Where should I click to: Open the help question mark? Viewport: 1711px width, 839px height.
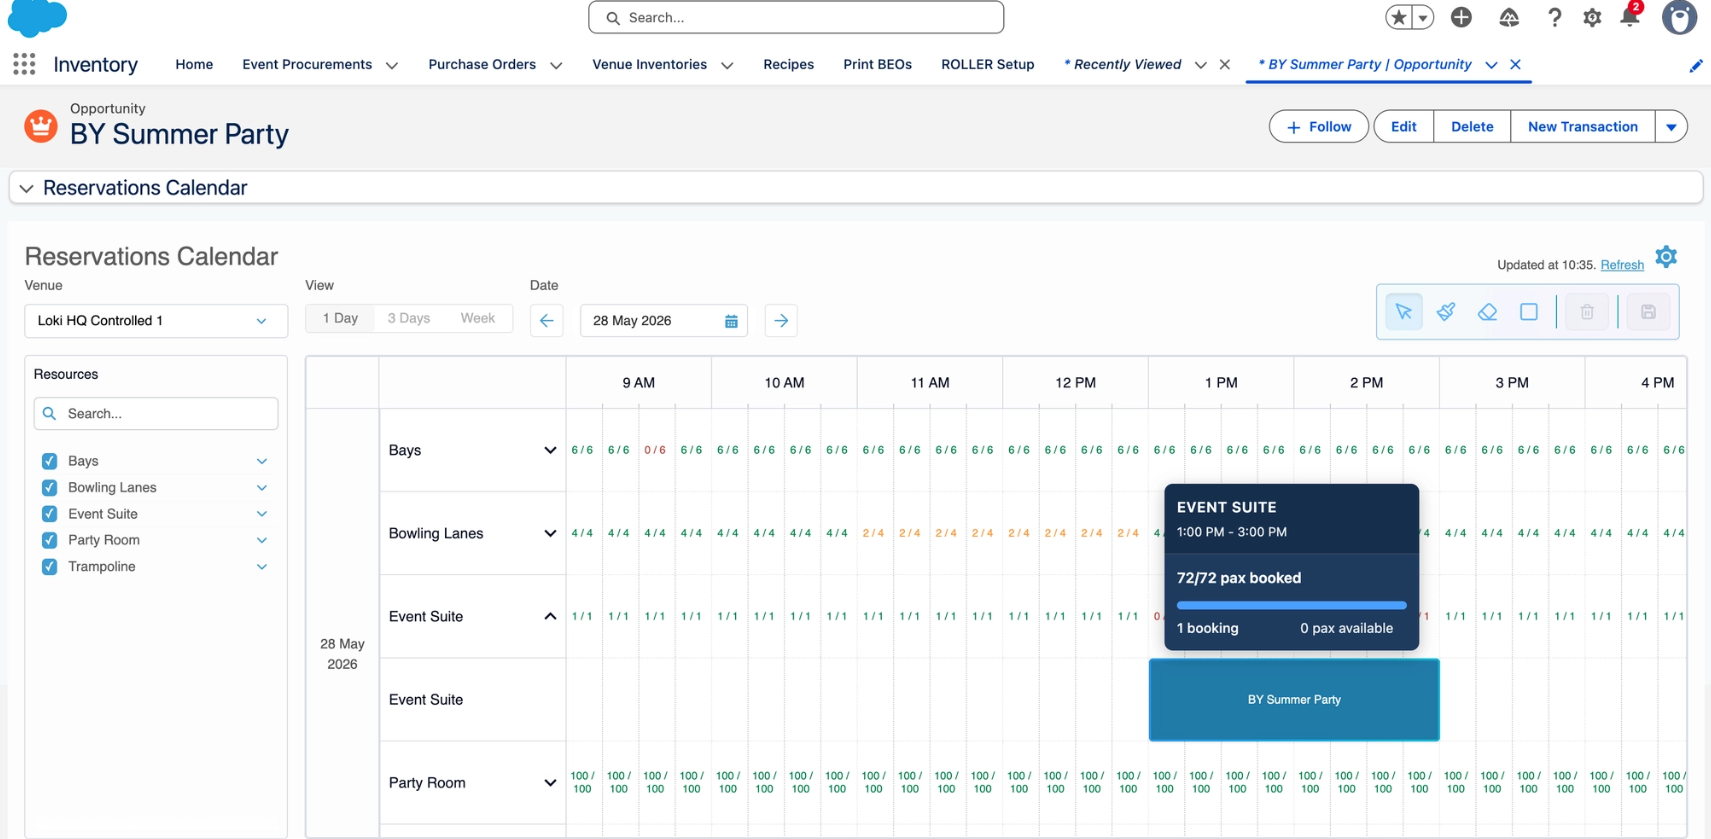(1554, 17)
